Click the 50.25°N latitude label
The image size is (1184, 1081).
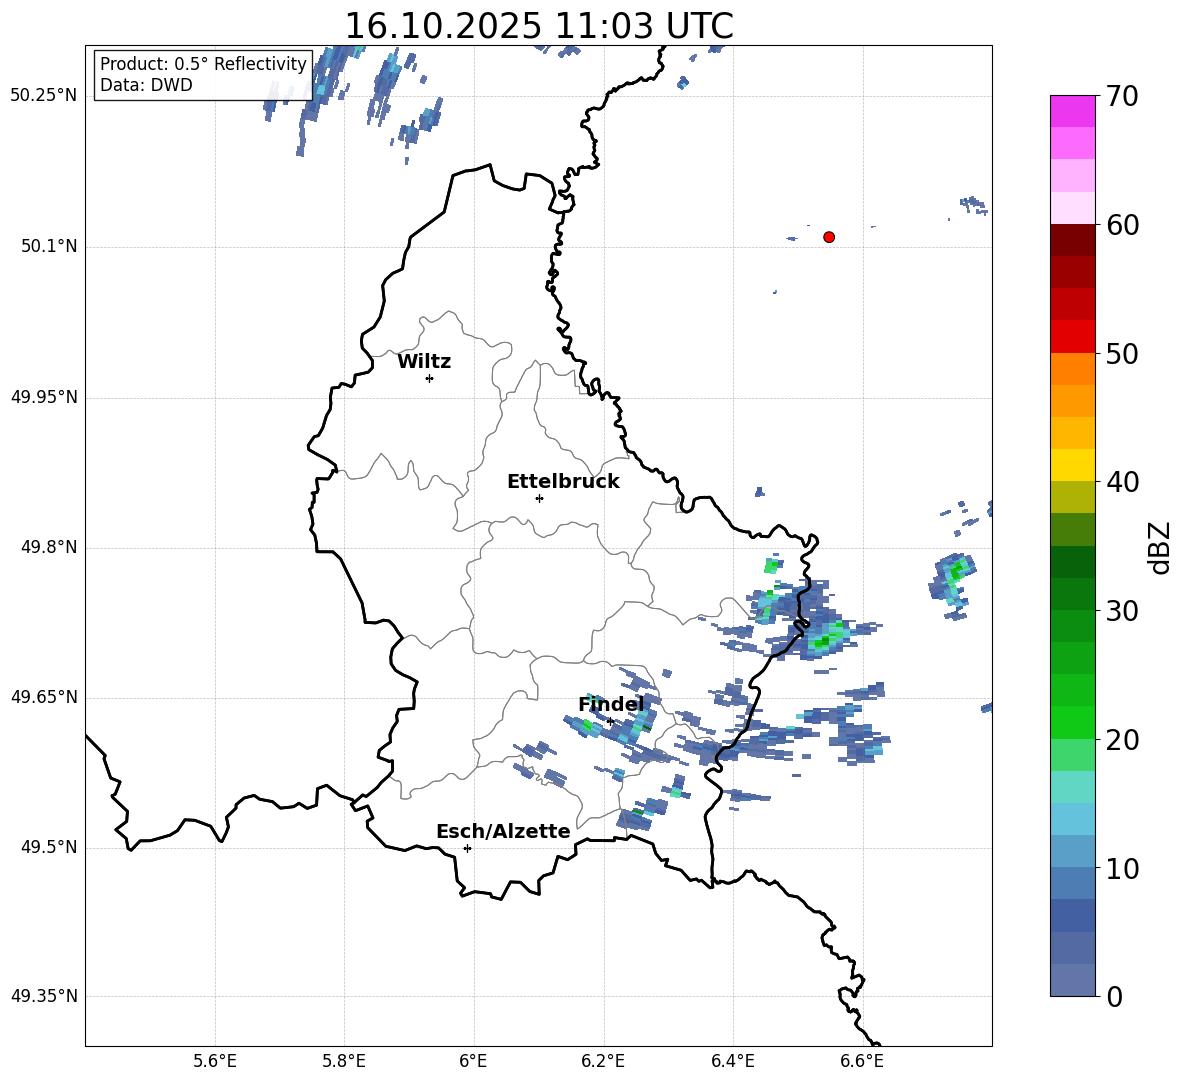click(x=44, y=96)
